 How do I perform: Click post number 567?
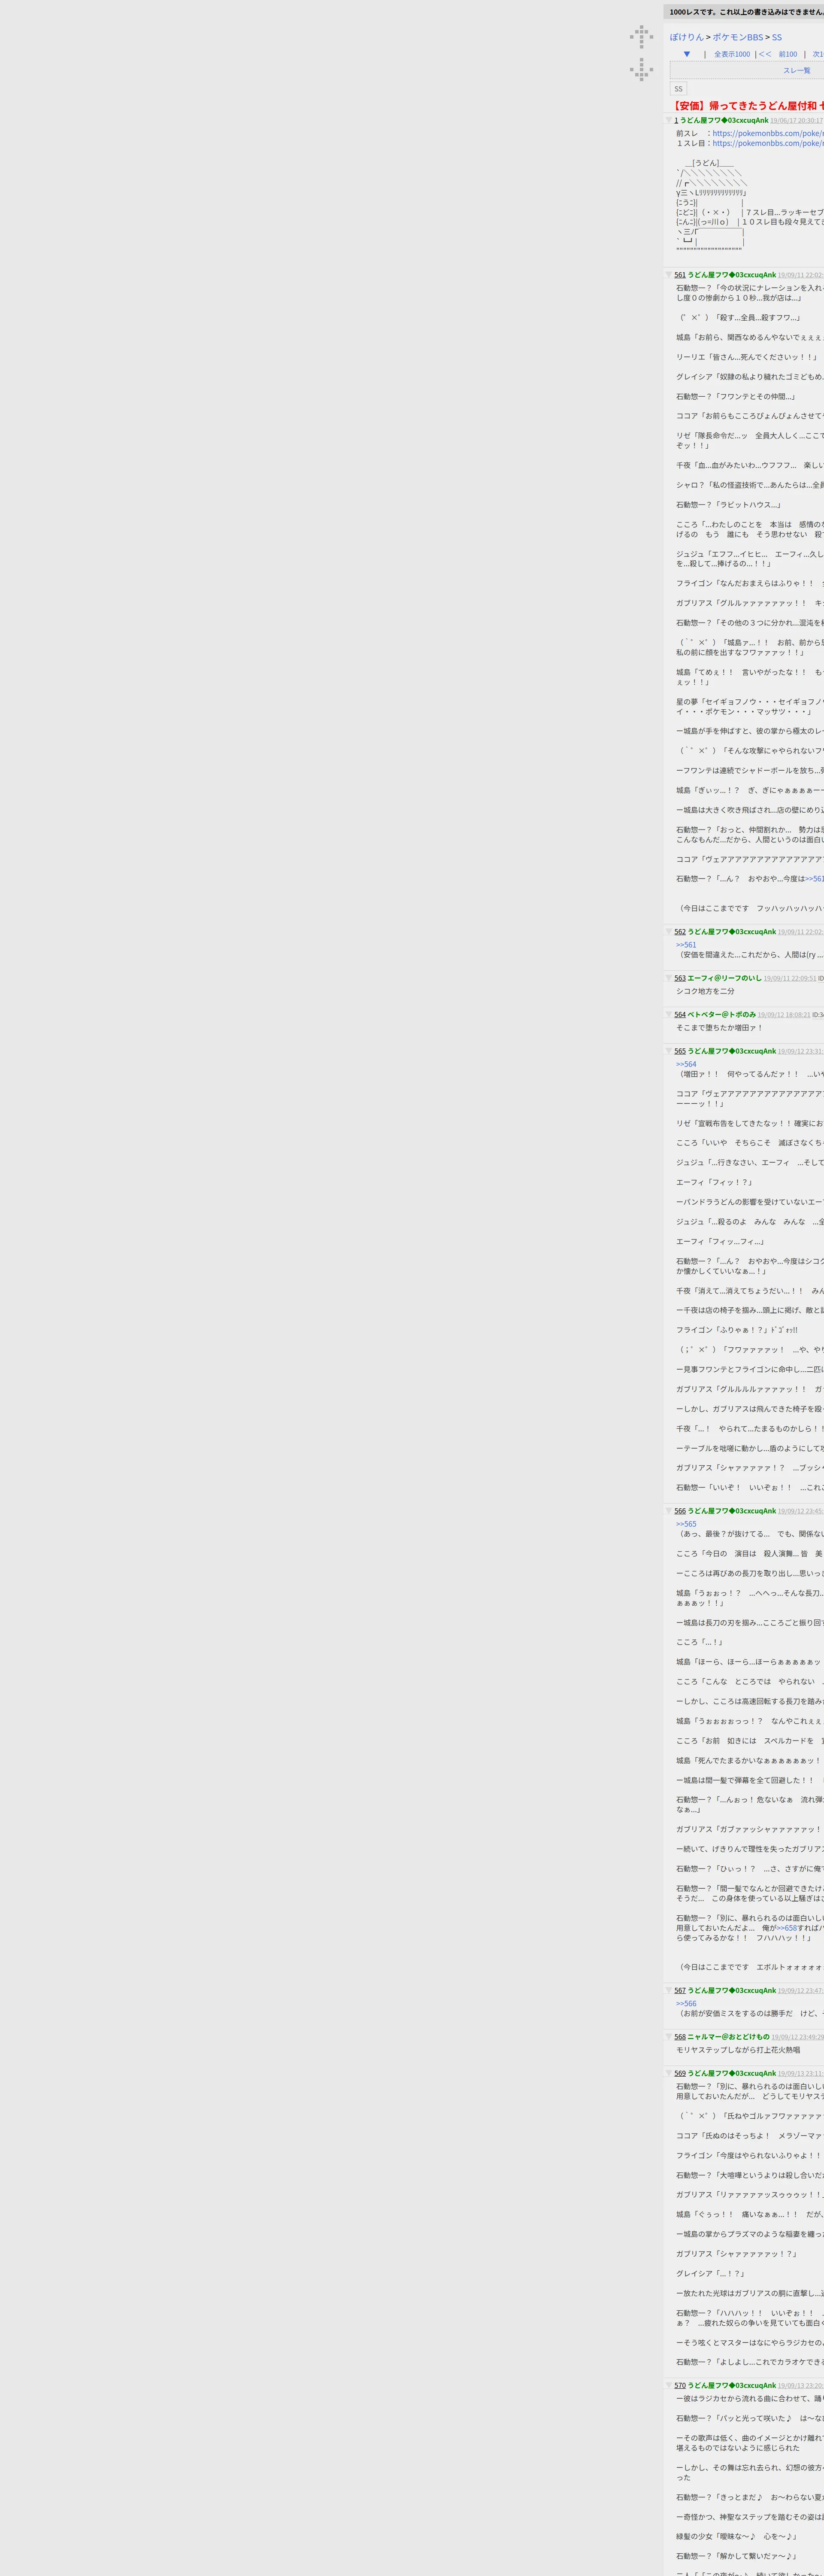coord(680,1990)
